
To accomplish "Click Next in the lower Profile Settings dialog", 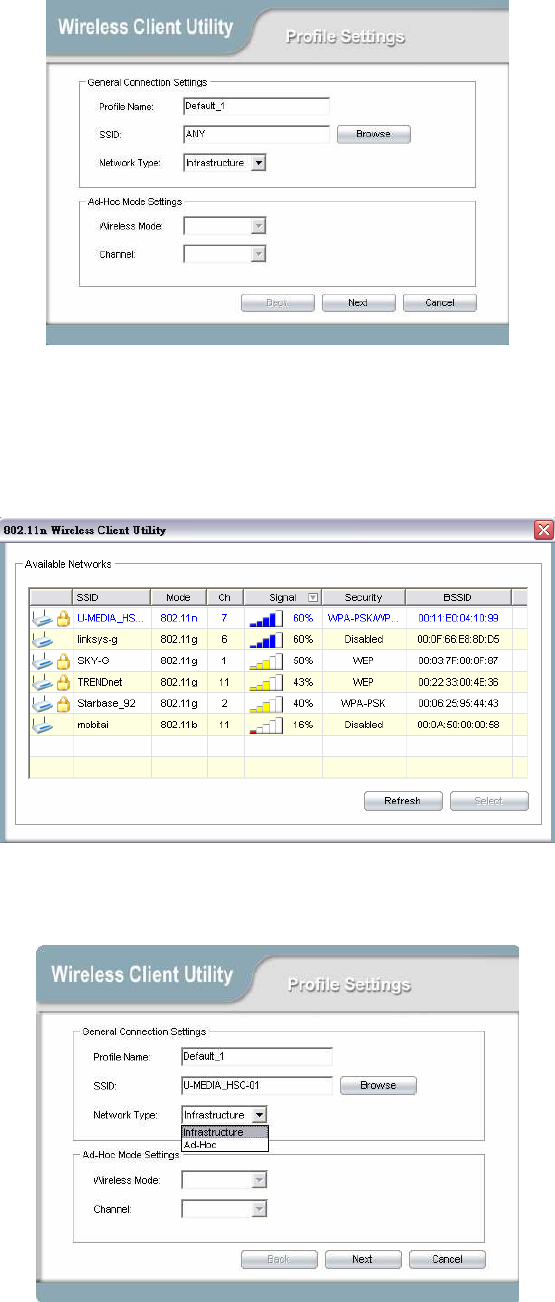I will [x=363, y=1259].
